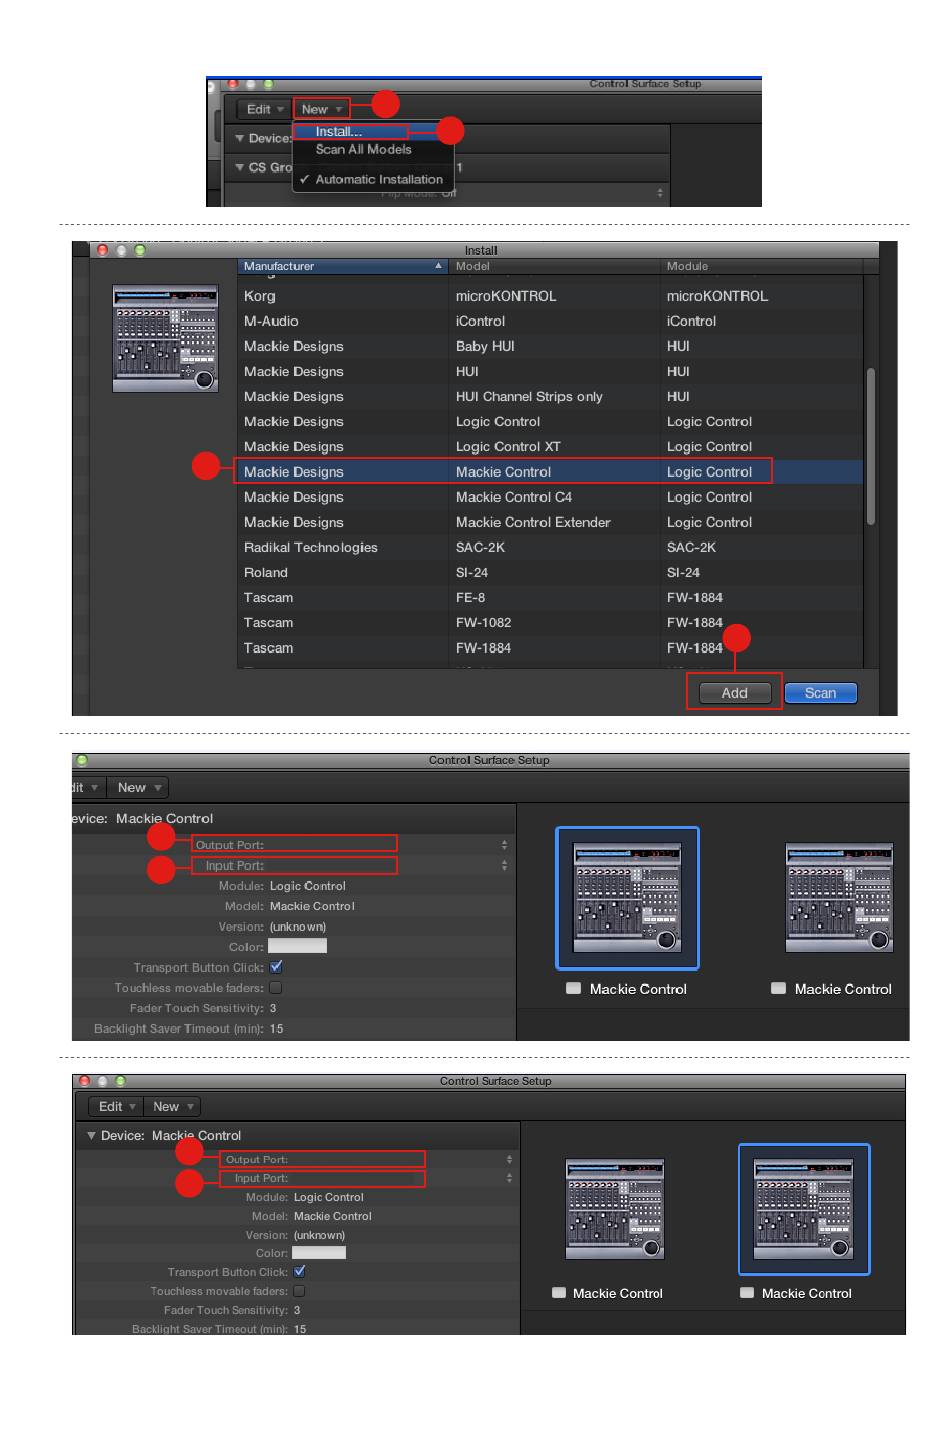
Task: Select the unhighlighted Mackie Control device in middle window
Action: [839, 897]
